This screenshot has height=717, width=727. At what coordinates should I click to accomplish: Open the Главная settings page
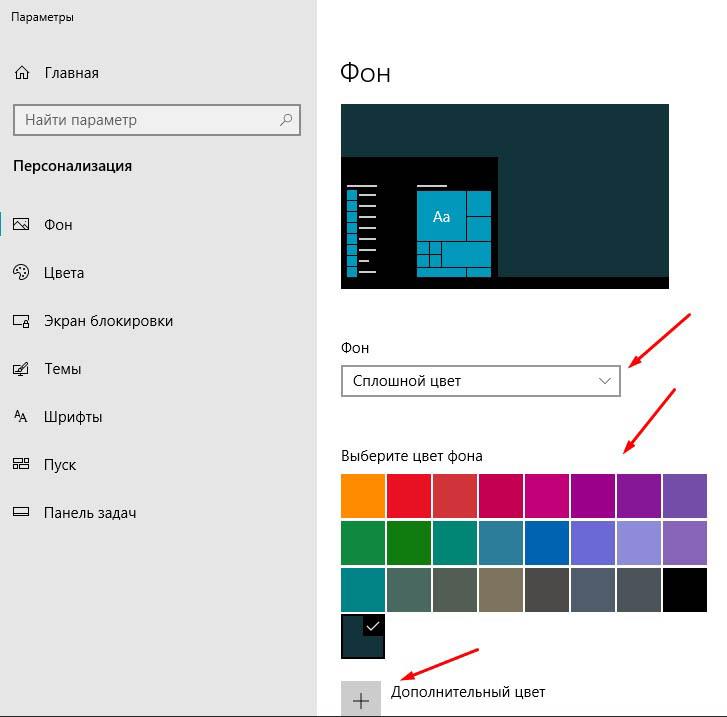(71, 73)
